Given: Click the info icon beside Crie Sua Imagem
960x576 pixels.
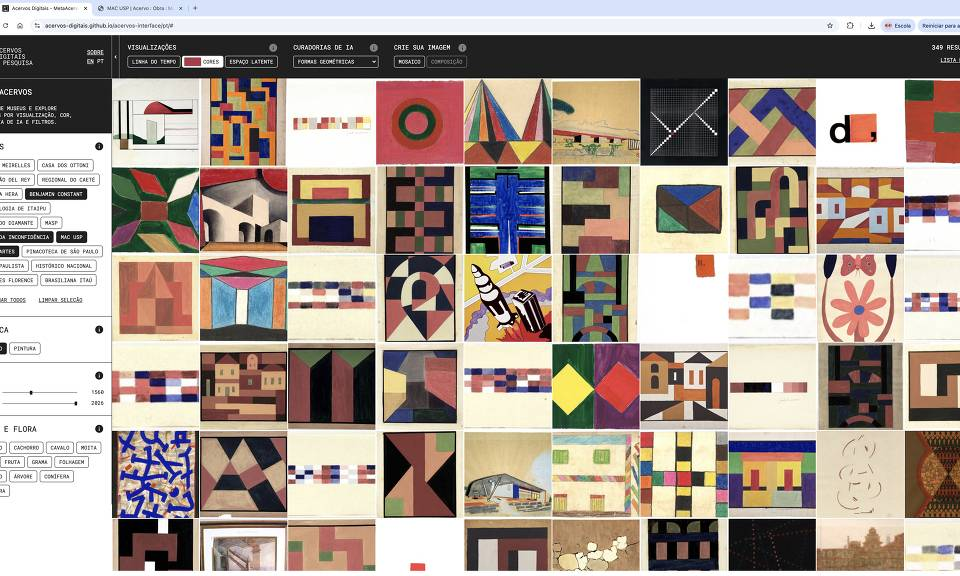Looking at the screenshot, I should coord(462,48).
